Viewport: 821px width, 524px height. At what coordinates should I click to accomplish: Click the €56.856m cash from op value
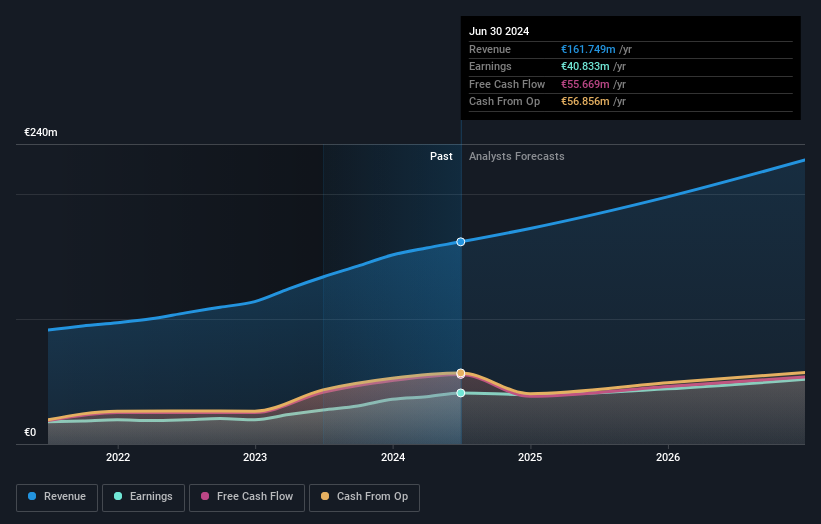(x=585, y=102)
